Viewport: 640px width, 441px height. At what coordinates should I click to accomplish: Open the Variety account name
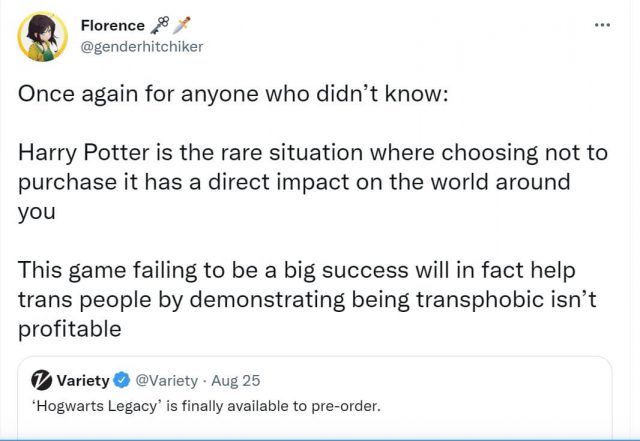pyautogui.click(x=83, y=380)
